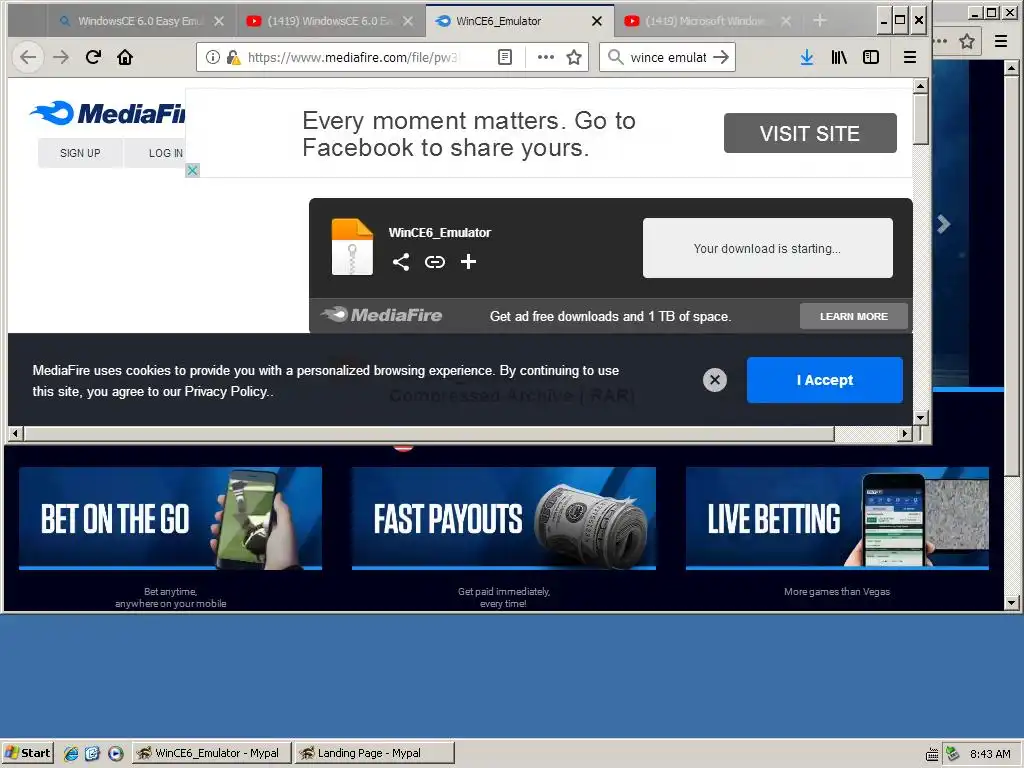Click the keyboard icon in system tray
The image size is (1024, 768).
click(933, 754)
